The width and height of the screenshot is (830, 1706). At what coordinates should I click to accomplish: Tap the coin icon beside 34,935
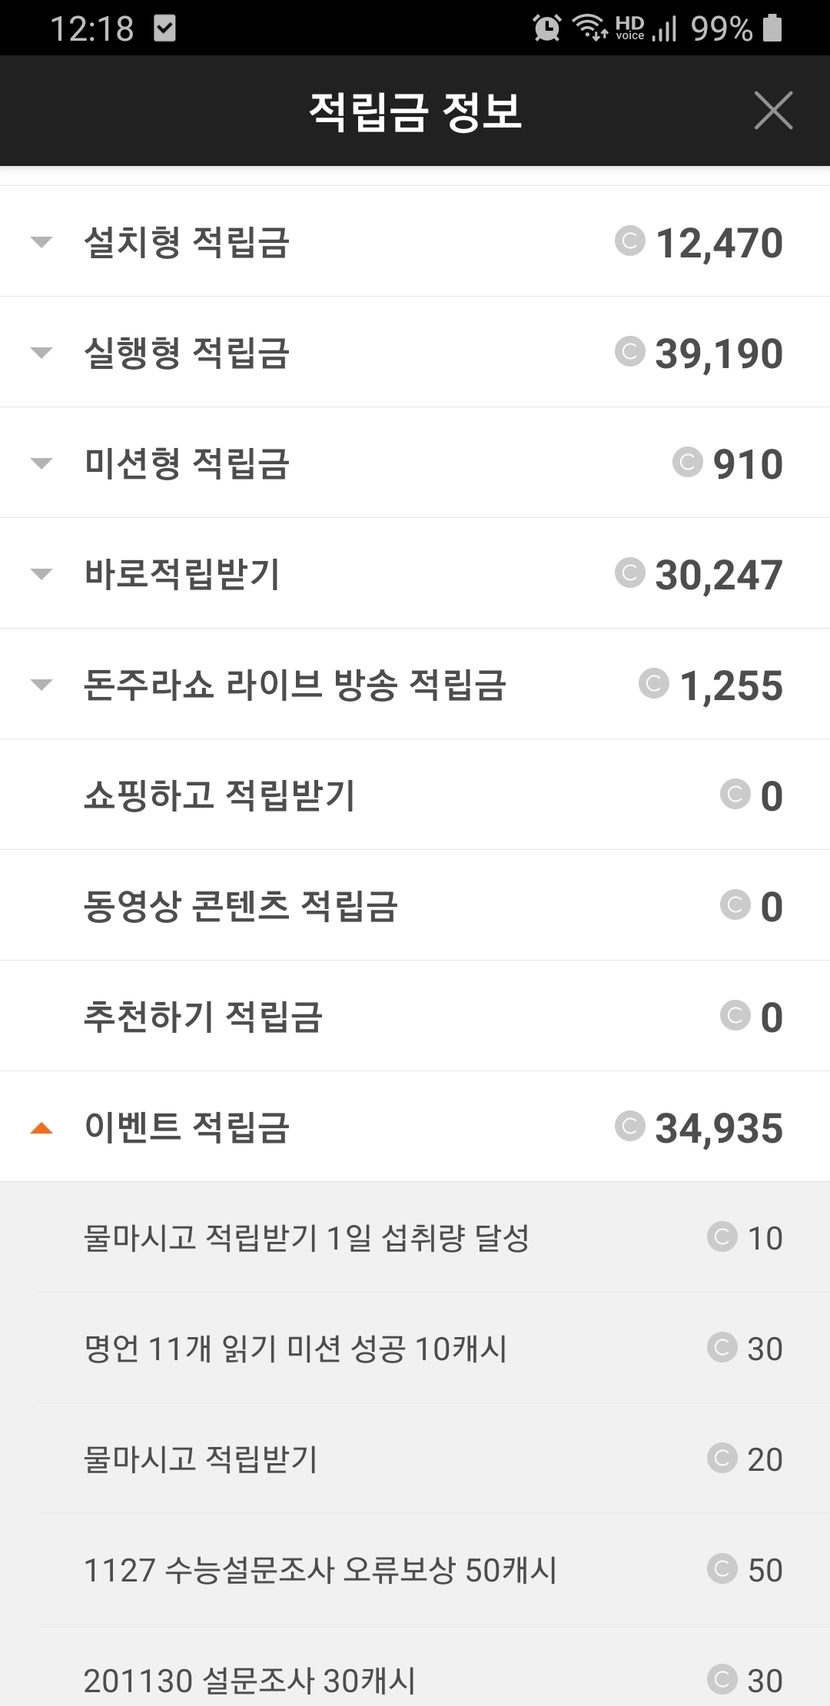pyautogui.click(x=629, y=1126)
